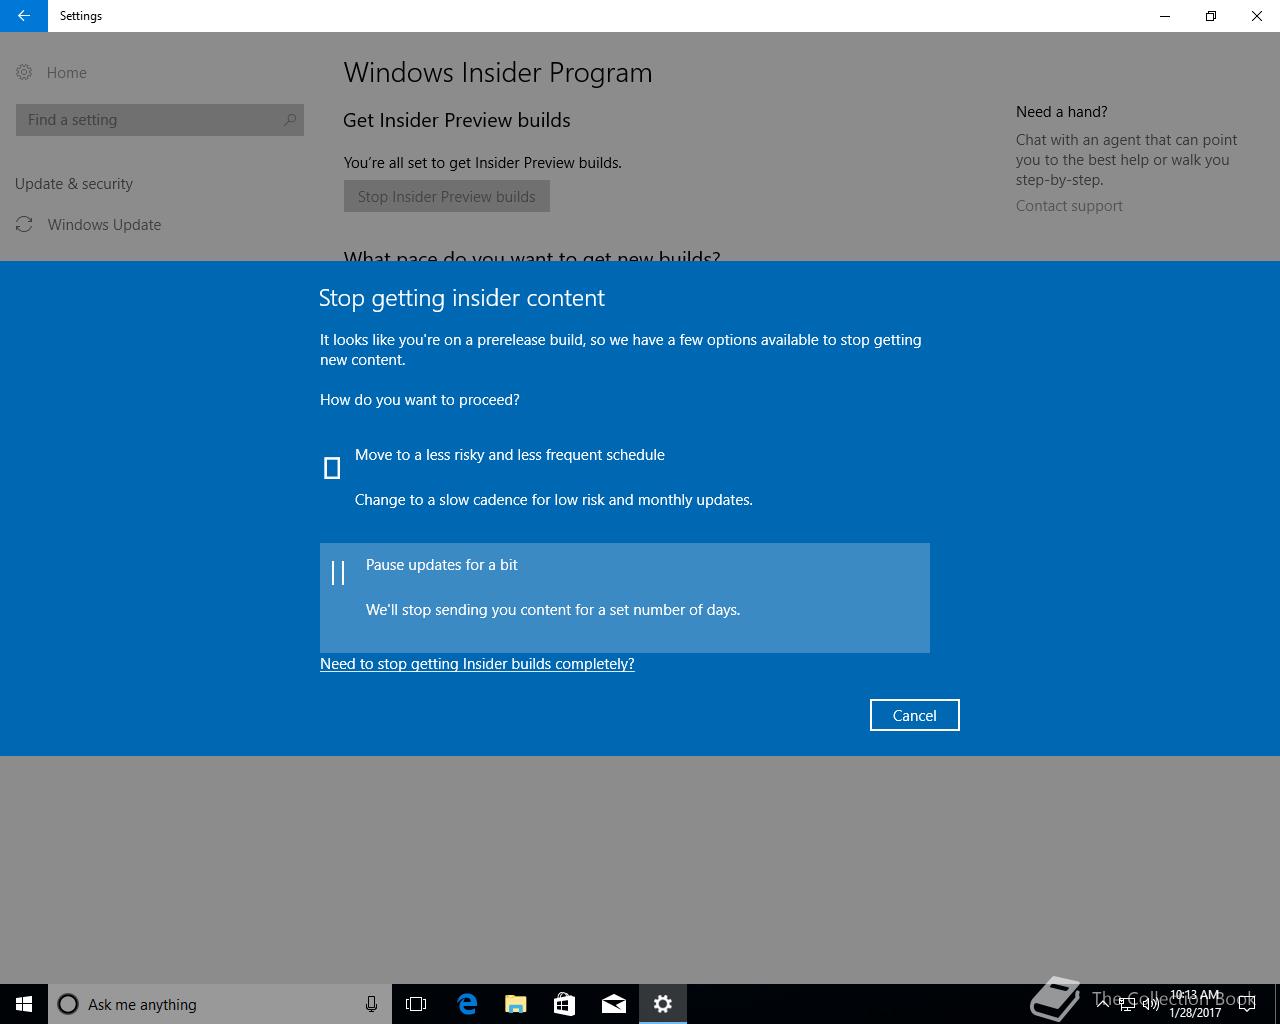The height and width of the screenshot is (1024, 1280).
Task: Select Move to a less risky schedule option
Action: coord(625,477)
